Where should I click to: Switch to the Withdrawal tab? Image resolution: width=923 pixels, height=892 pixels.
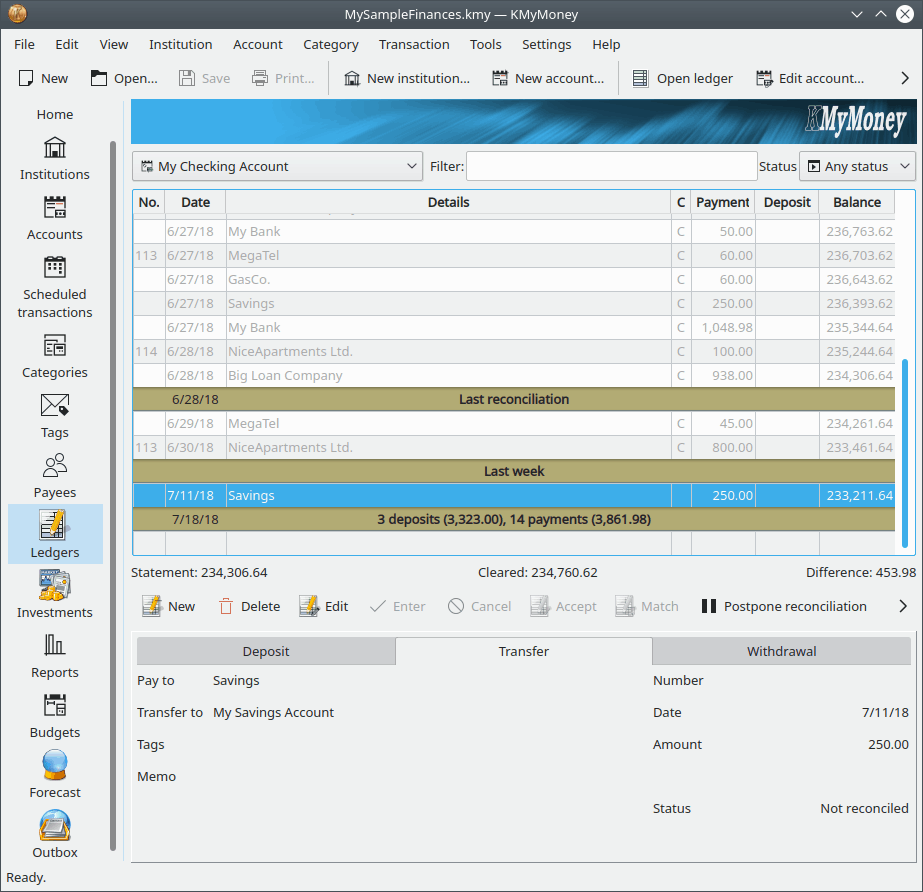pos(781,651)
